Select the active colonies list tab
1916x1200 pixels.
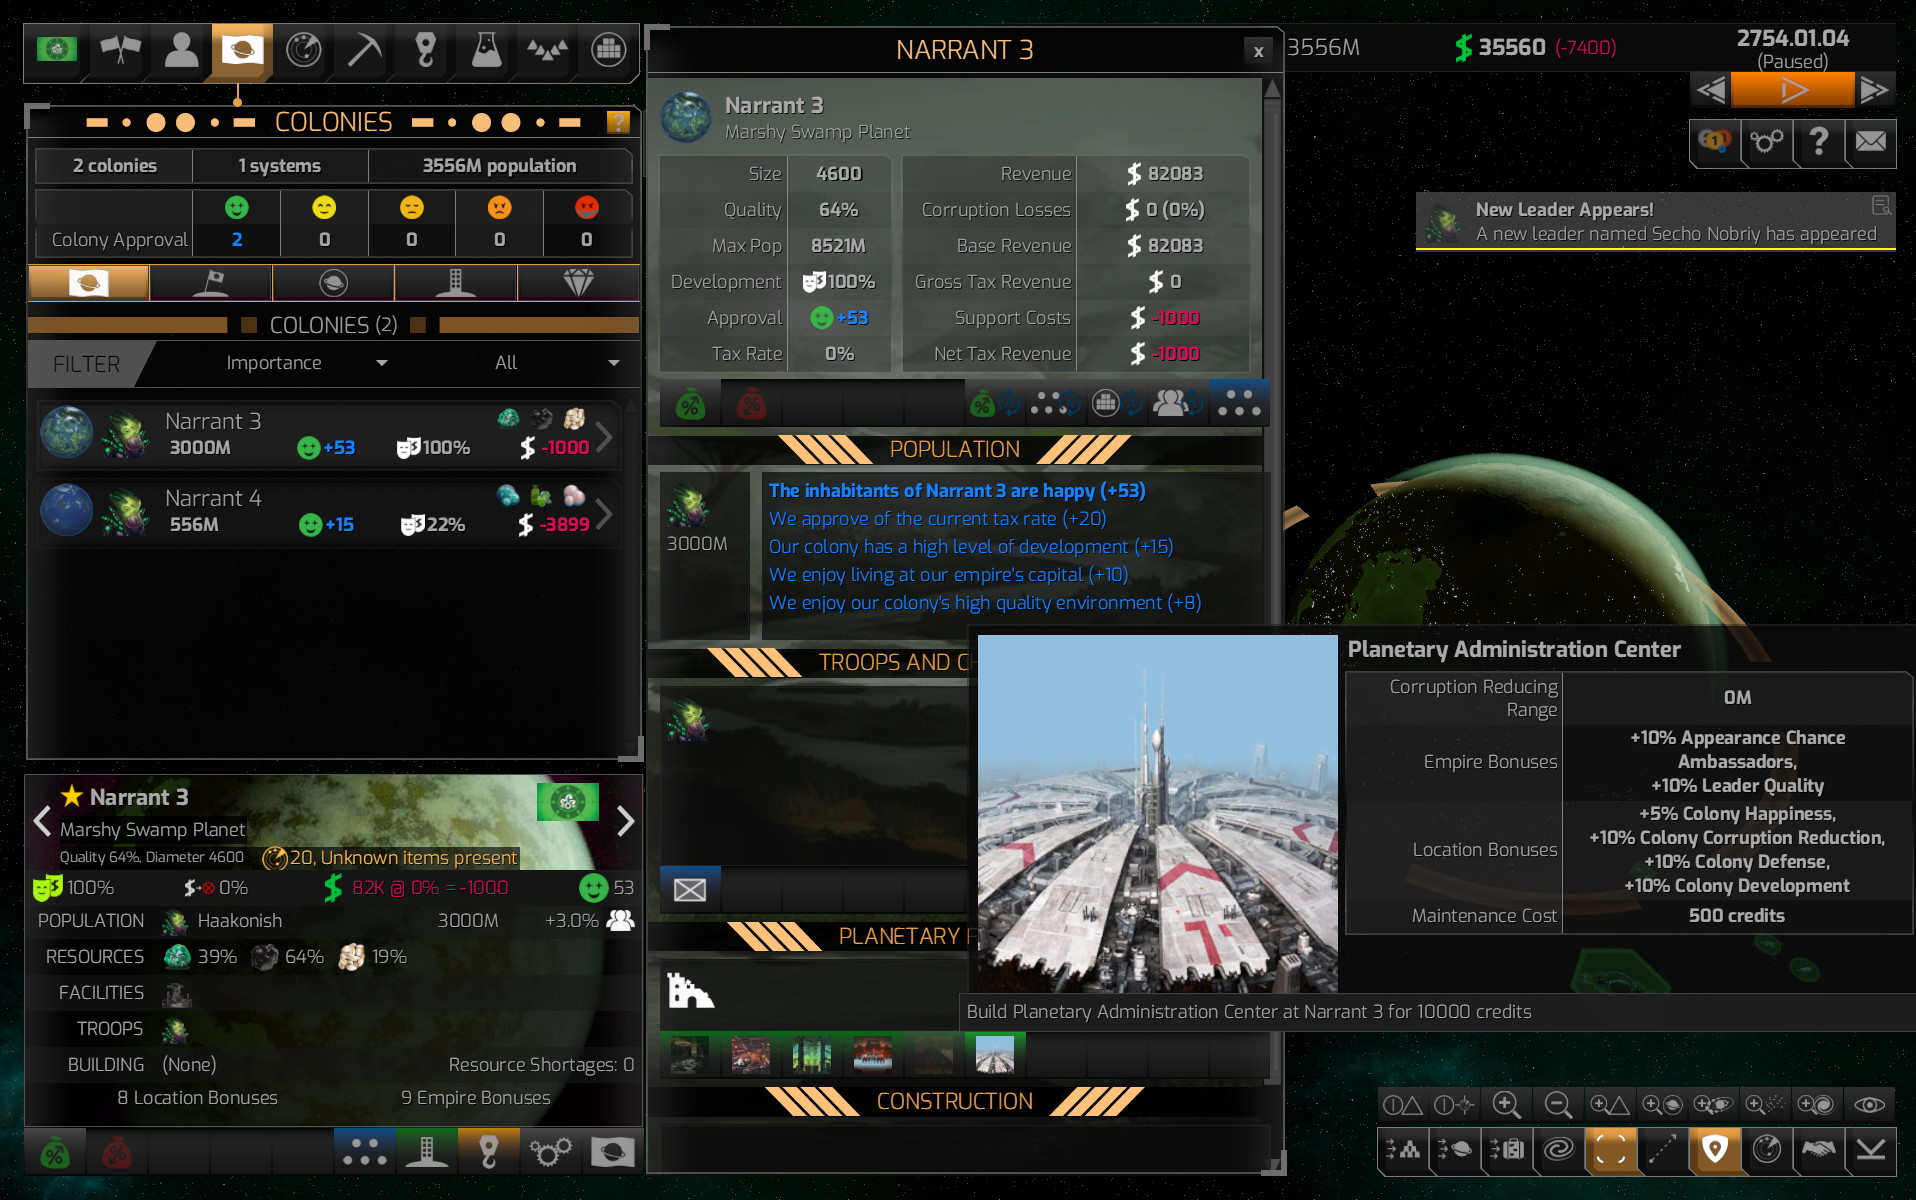(89, 283)
